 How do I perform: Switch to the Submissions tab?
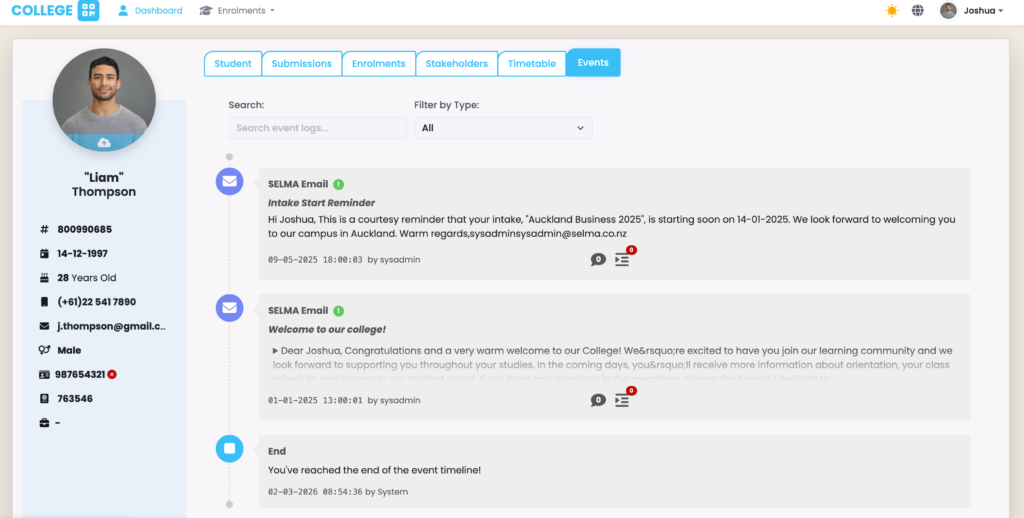pyautogui.click(x=301, y=63)
